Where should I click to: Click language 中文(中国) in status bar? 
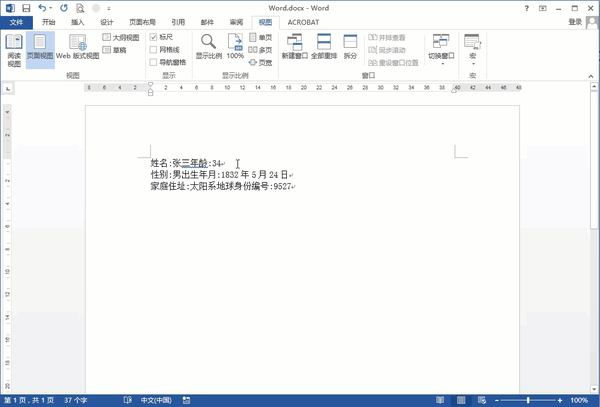[156, 400]
